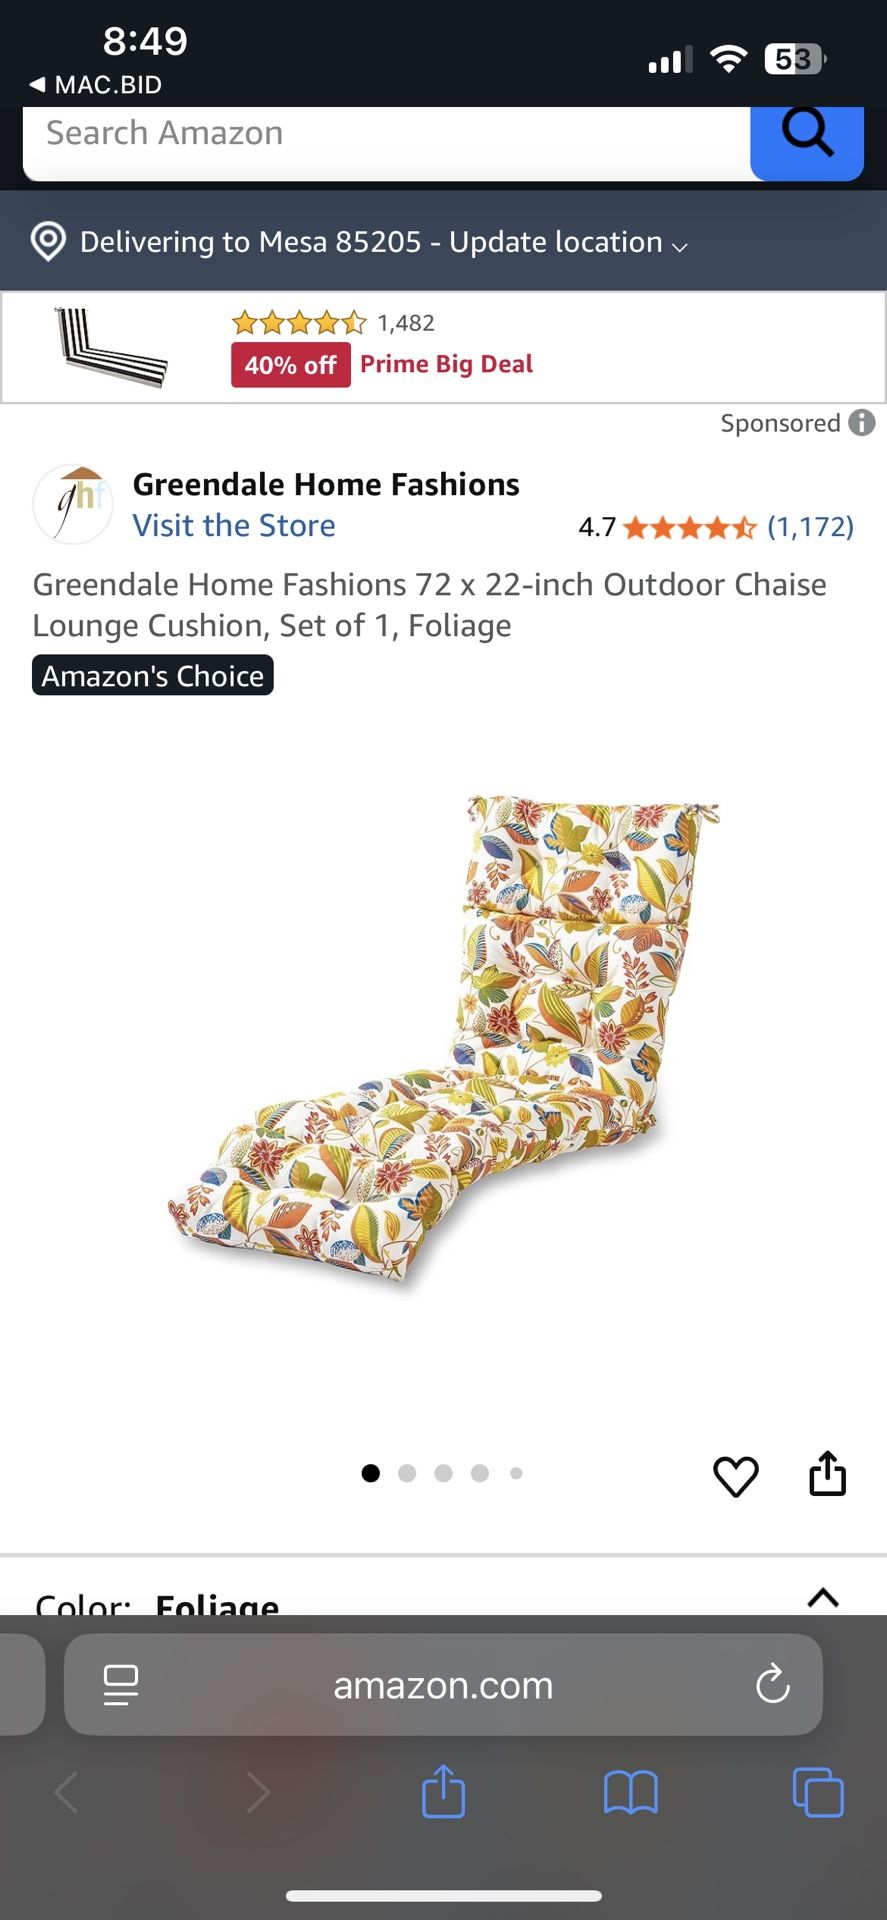Tap the blue search magnifier button
The height and width of the screenshot is (1920, 887).
(x=807, y=140)
